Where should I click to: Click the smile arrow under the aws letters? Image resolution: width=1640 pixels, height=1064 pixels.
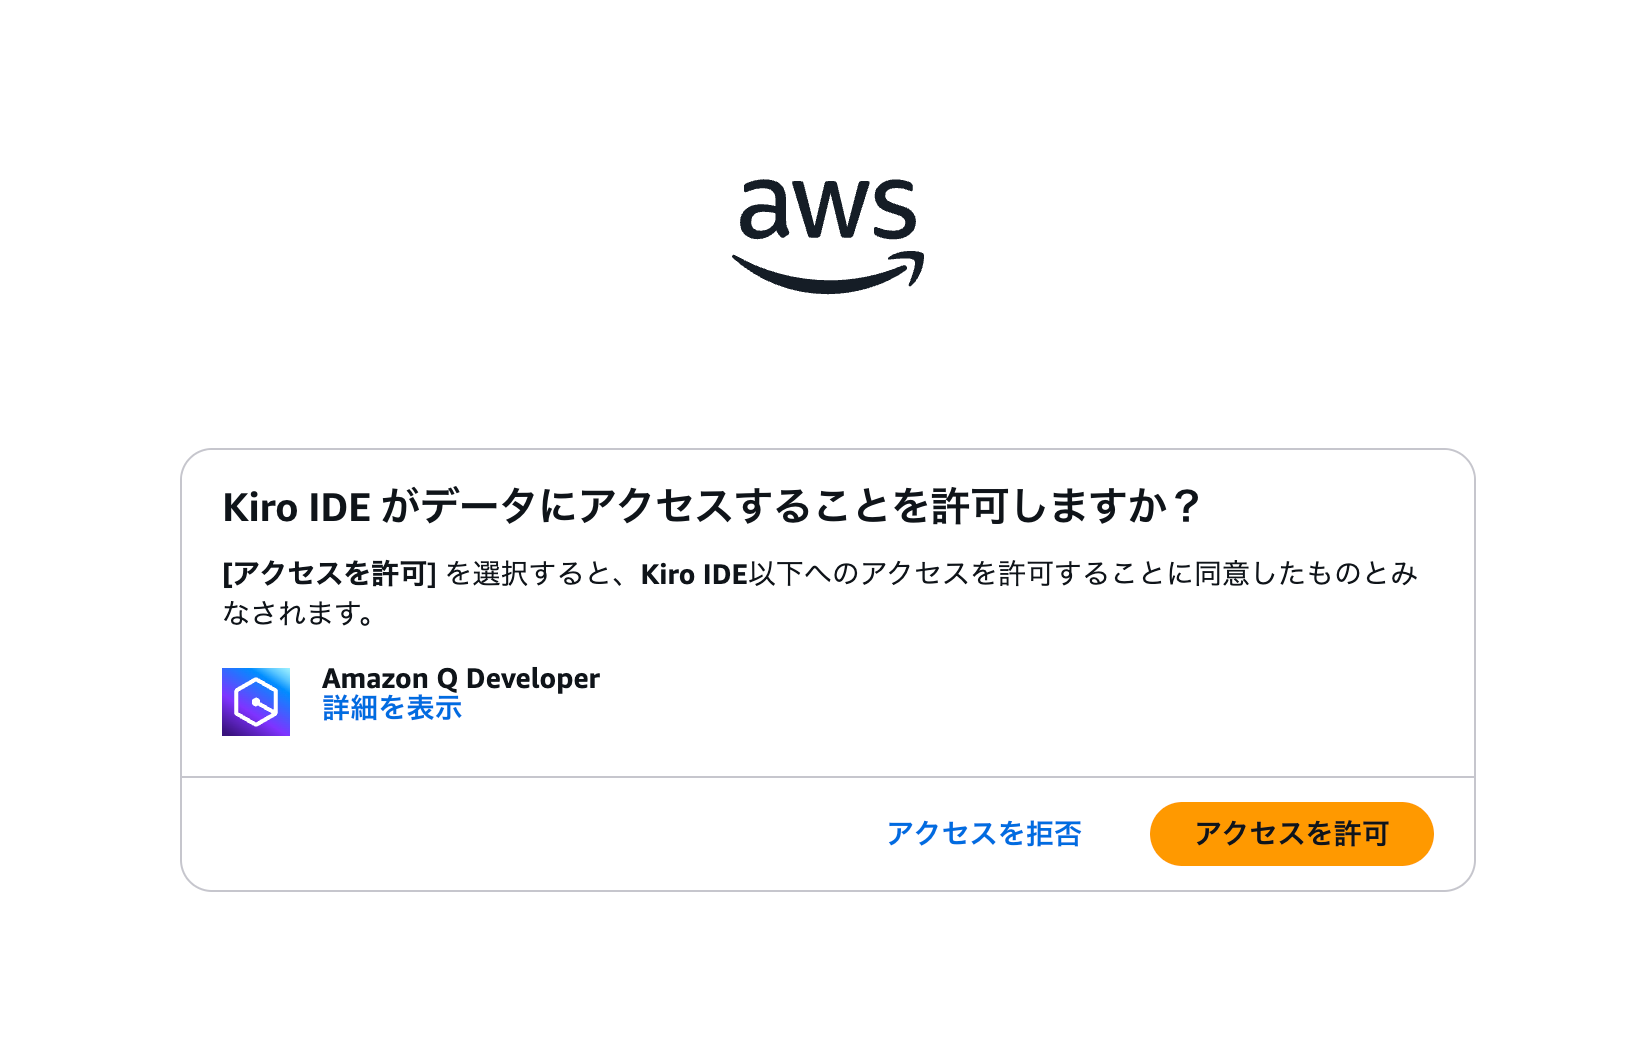[x=828, y=272]
